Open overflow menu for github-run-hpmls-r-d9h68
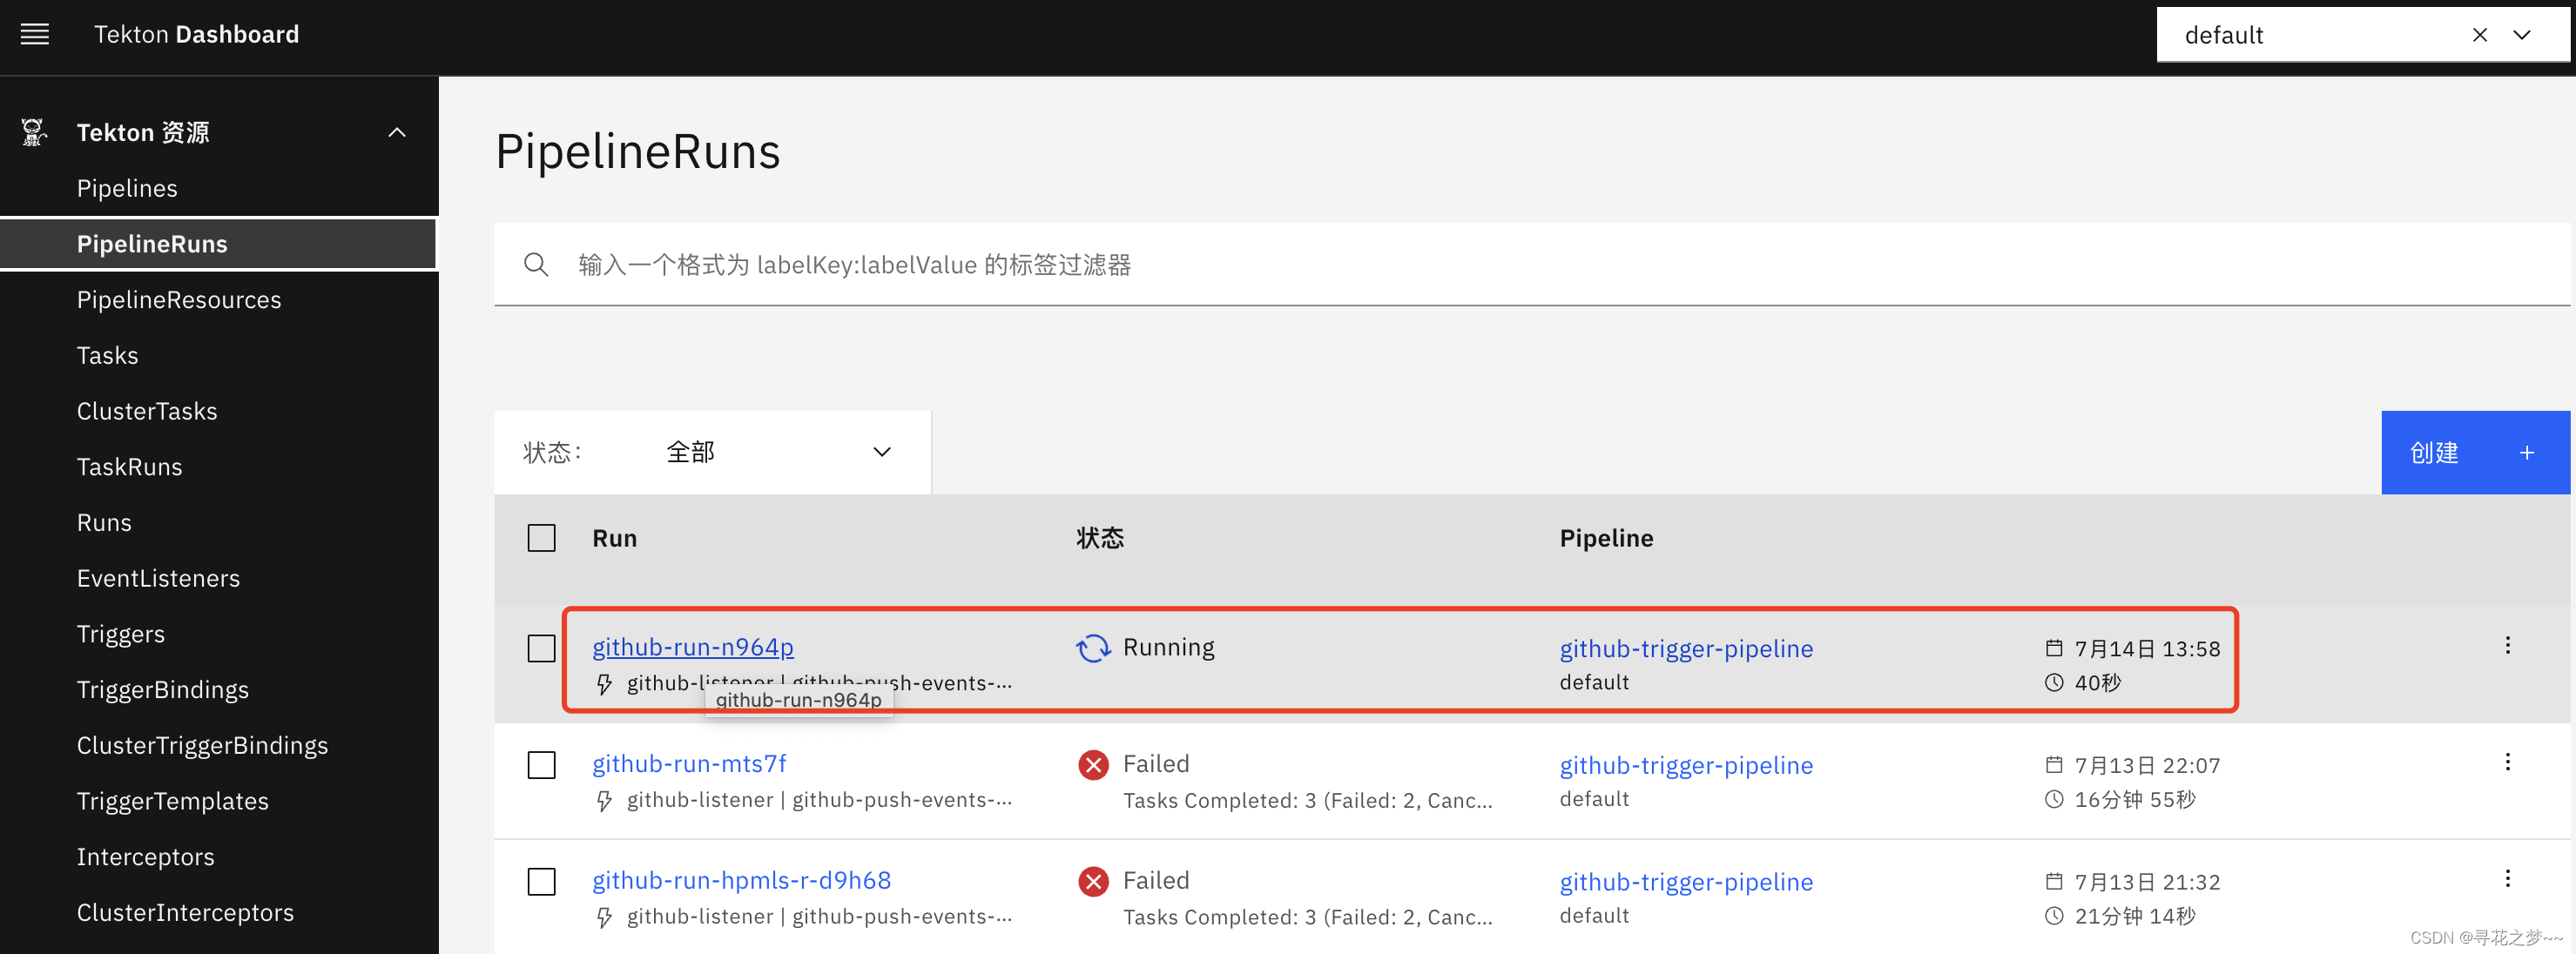 point(2507,880)
